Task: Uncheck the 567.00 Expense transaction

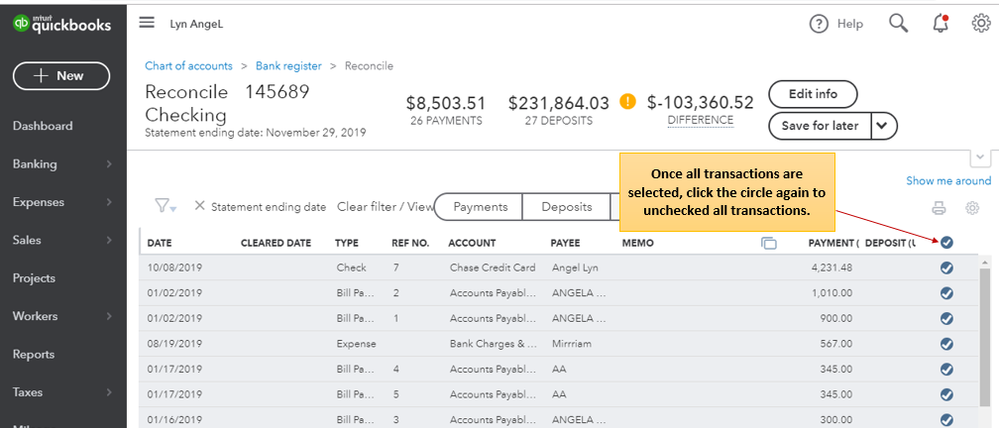Action: (947, 344)
